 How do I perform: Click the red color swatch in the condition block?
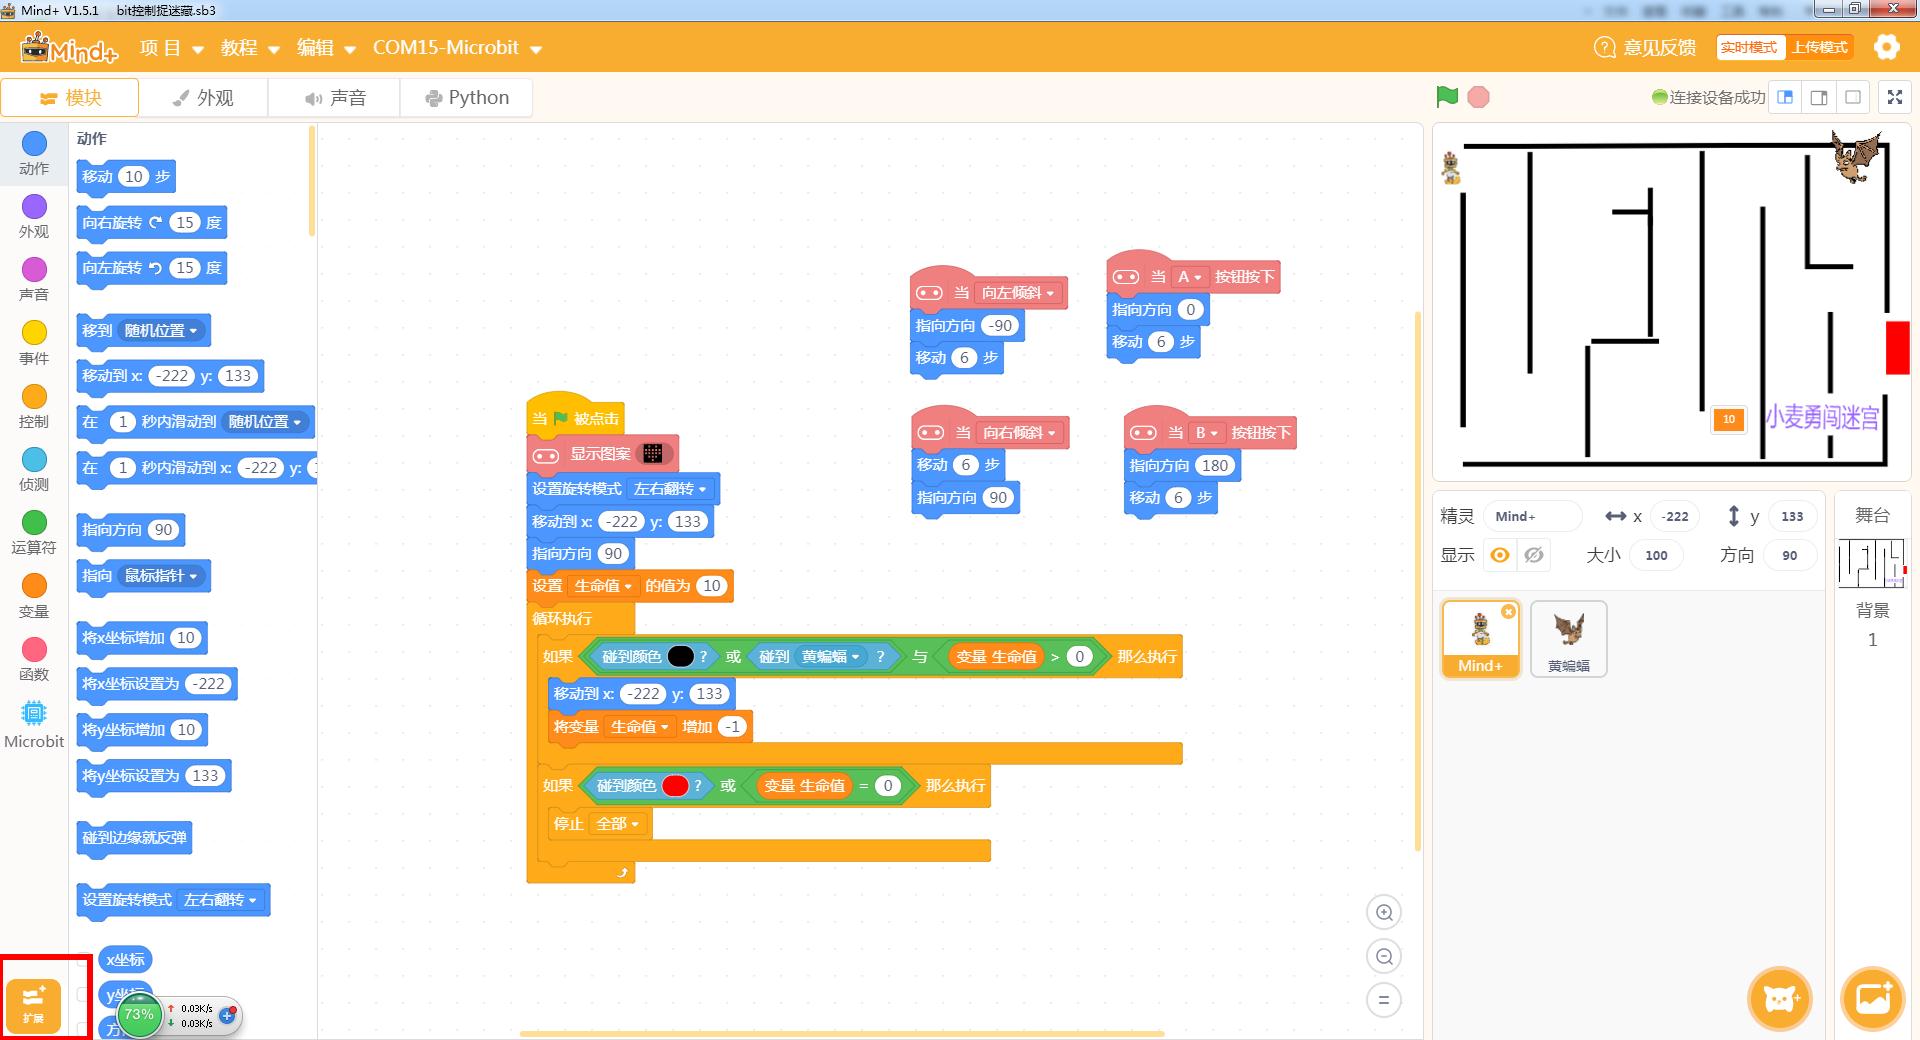point(675,786)
